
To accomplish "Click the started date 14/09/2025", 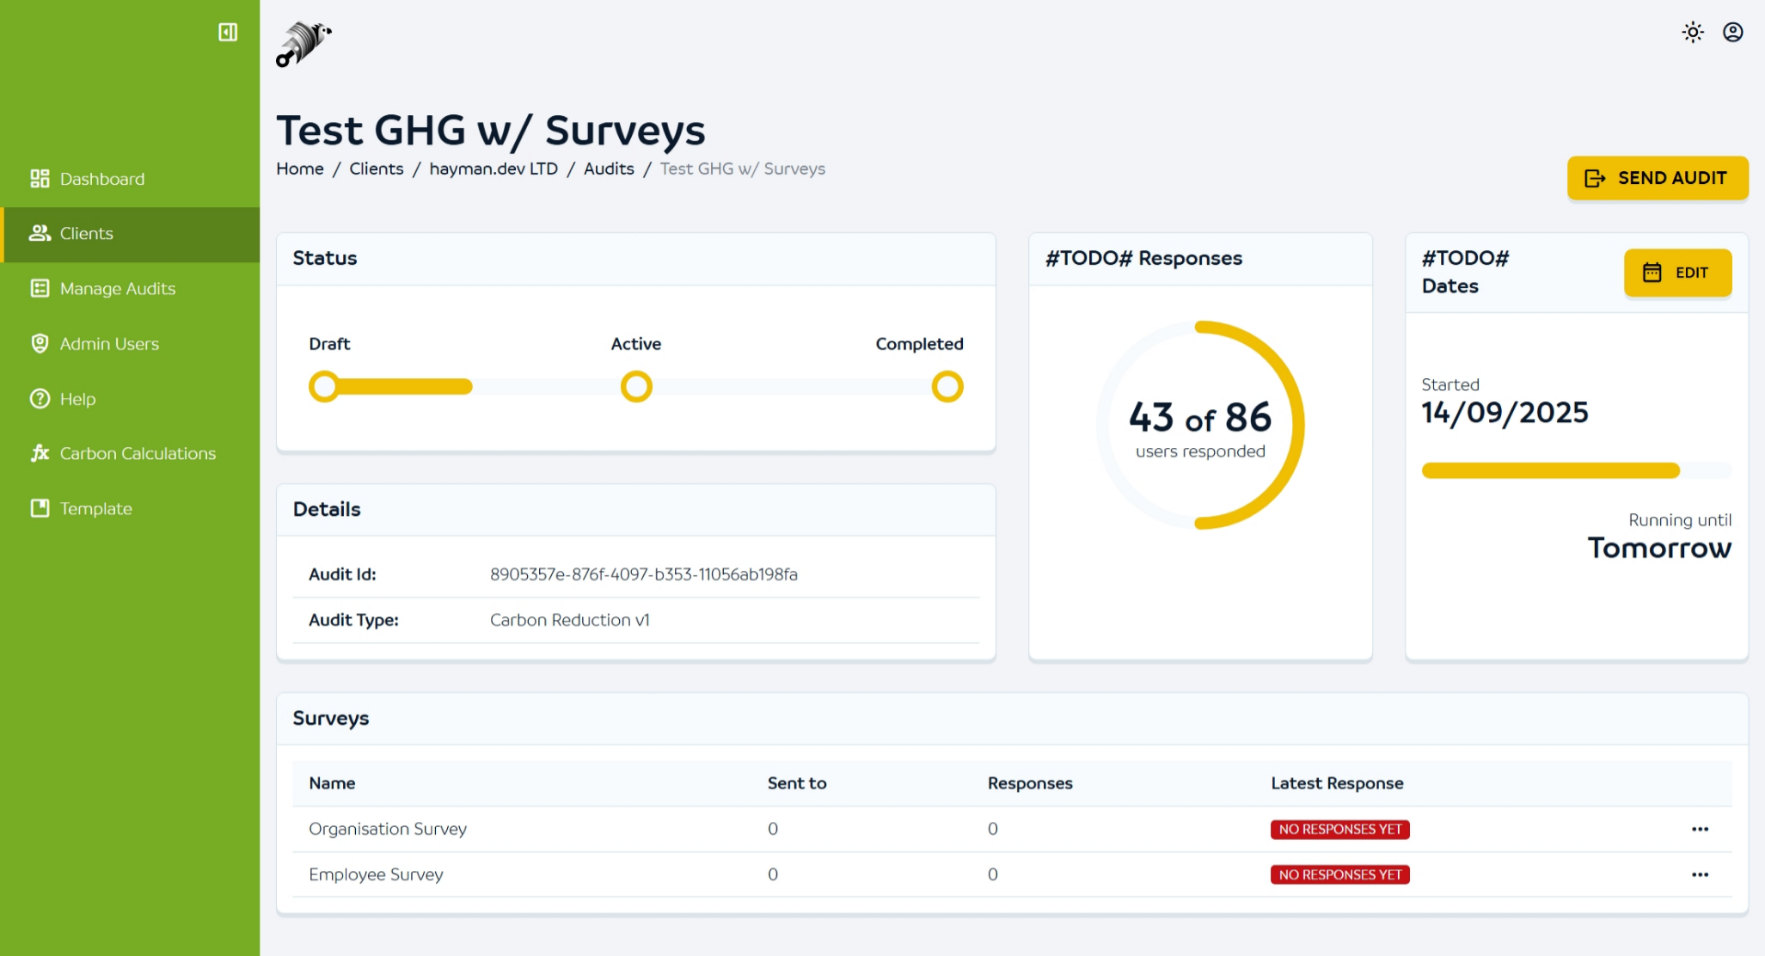I will (x=1505, y=412).
